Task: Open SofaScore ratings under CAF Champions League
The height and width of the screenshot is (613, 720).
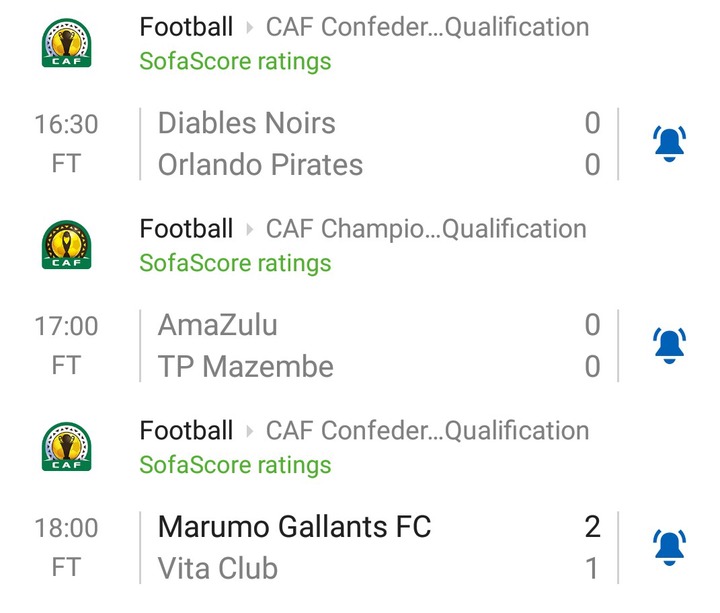Action: [x=235, y=264]
